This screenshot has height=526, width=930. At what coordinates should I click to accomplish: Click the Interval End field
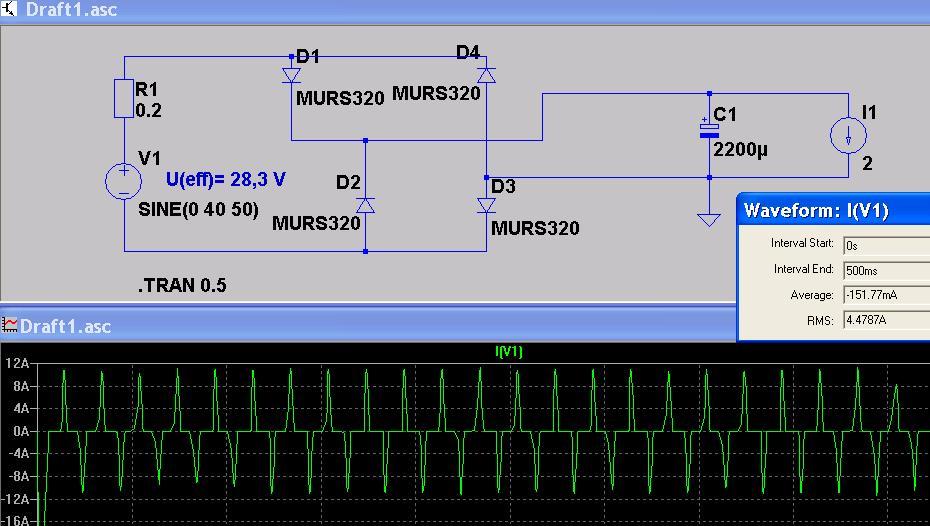pos(887,270)
